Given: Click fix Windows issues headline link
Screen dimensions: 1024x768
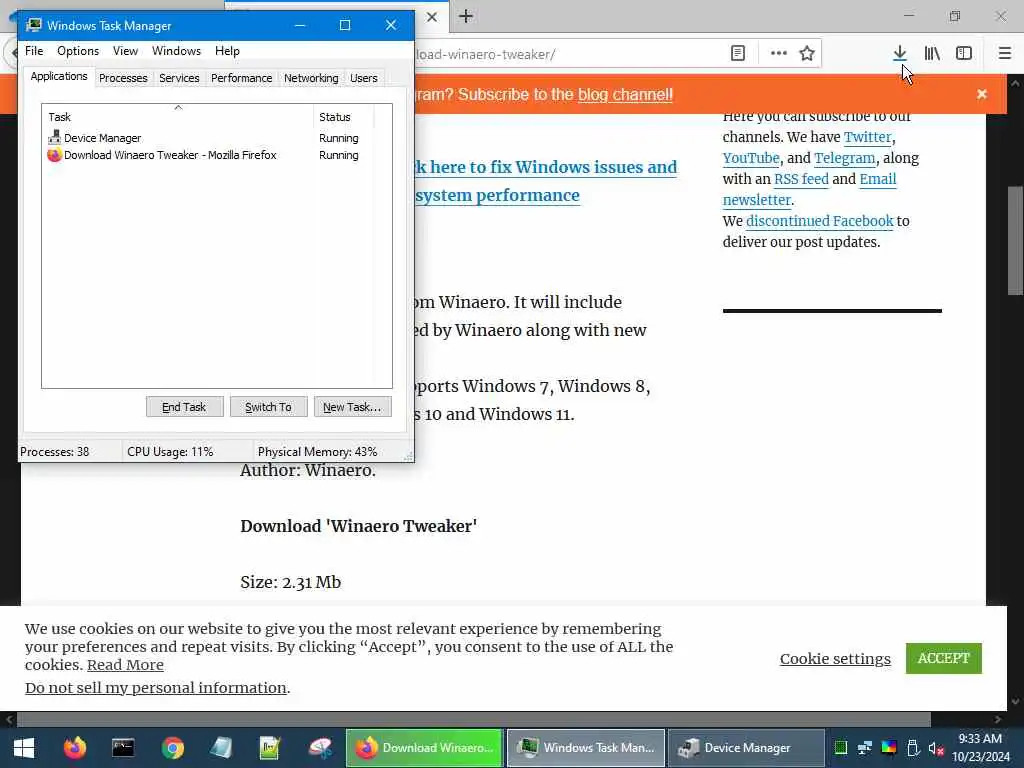Looking at the screenshot, I should pyautogui.click(x=546, y=181).
